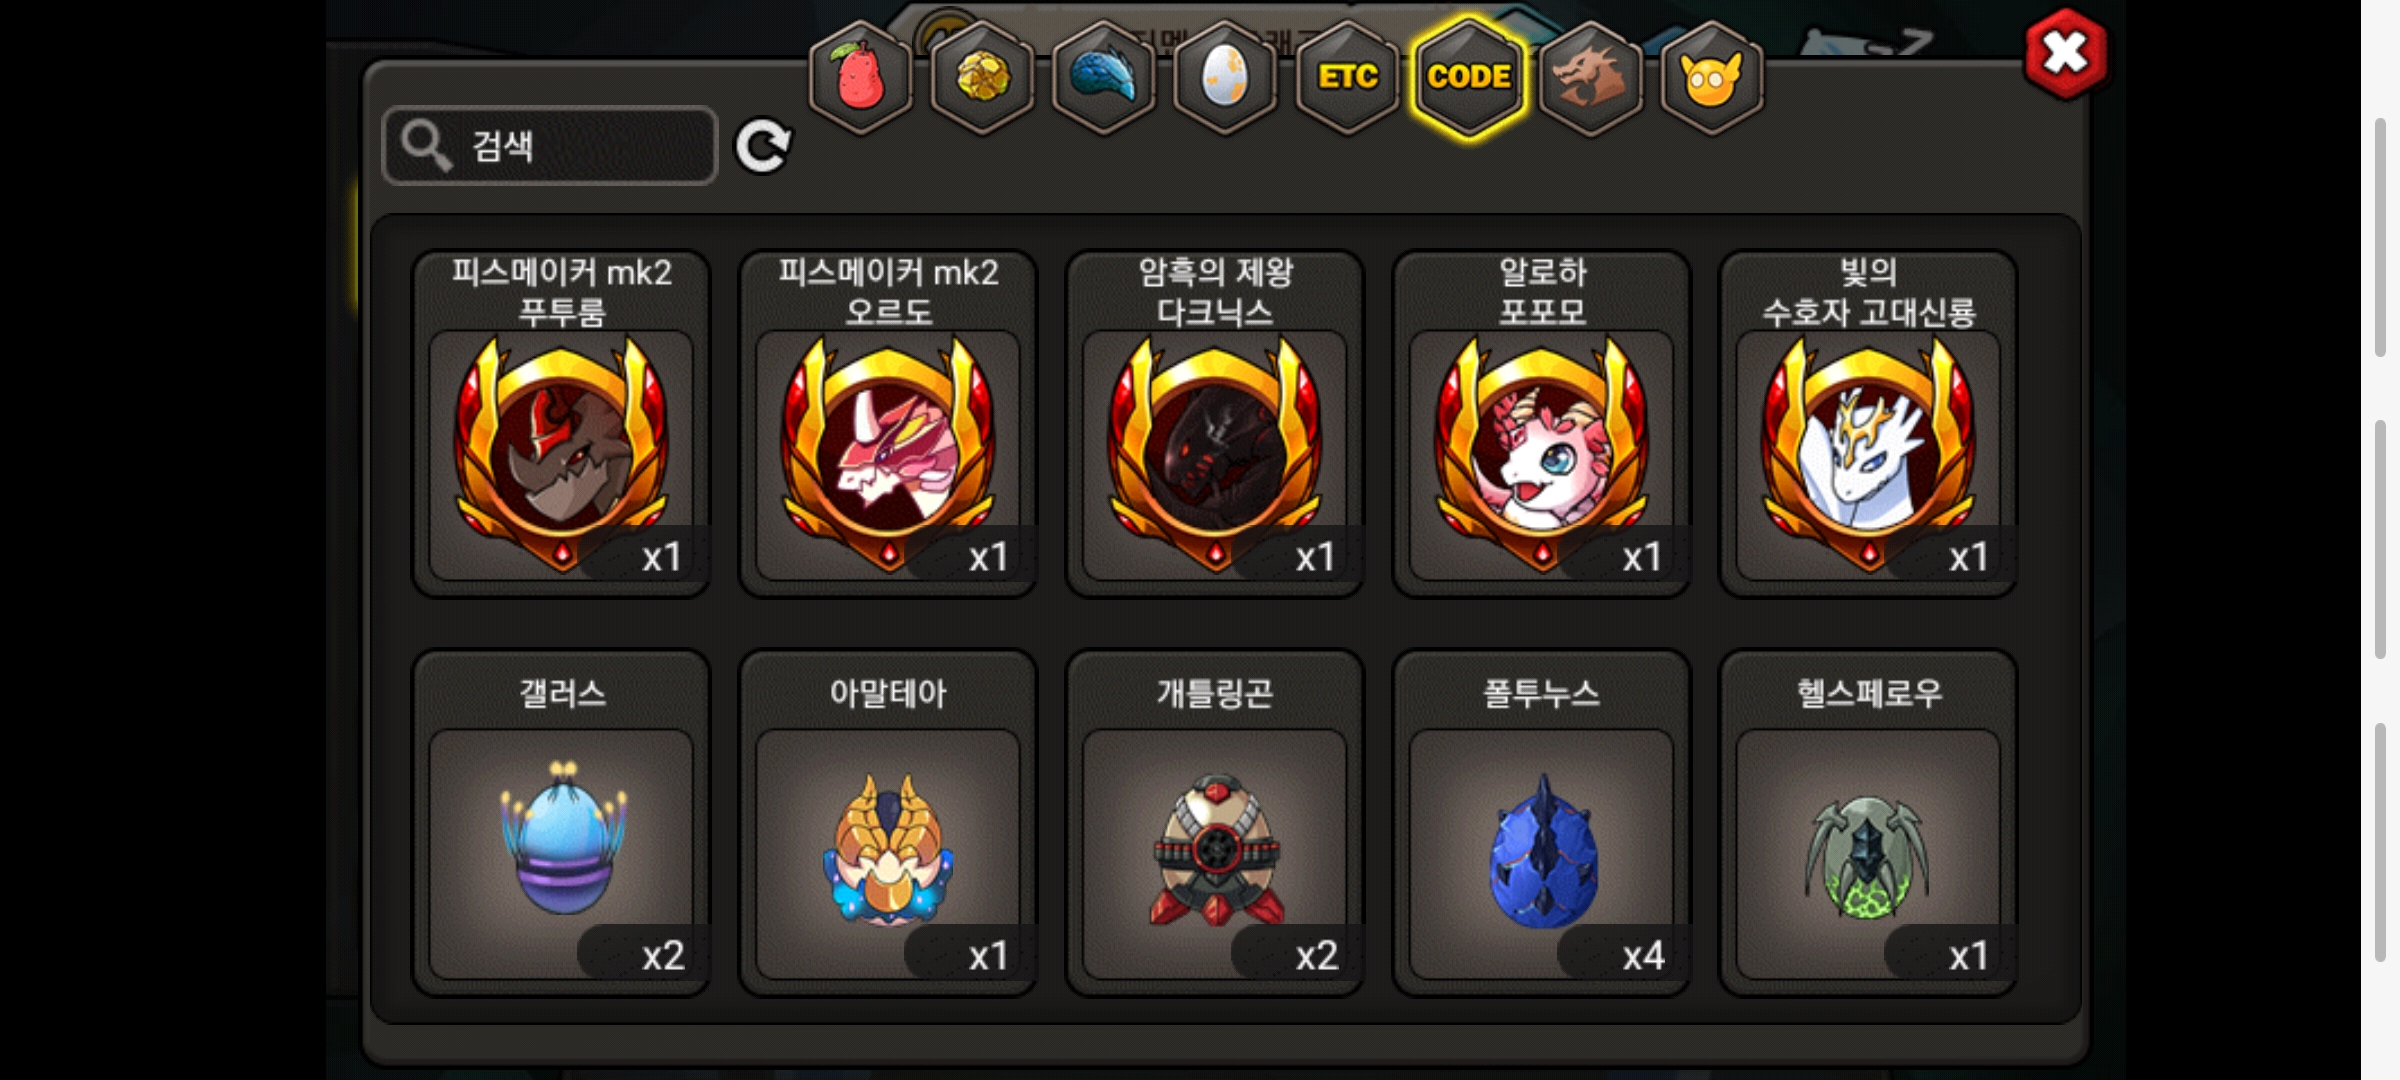Image resolution: width=2400 pixels, height=1080 pixels.
Task: Select the CODE inventory tab
Action: point(1469,77)
